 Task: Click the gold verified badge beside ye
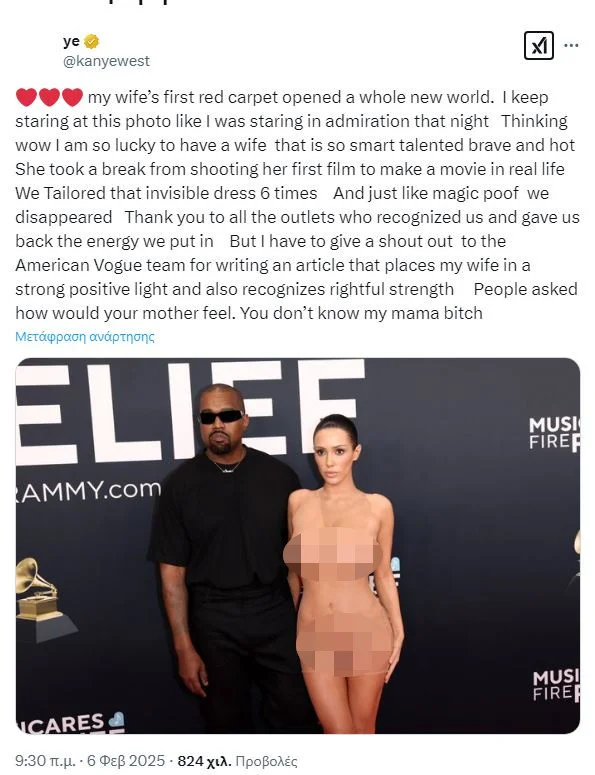[x=91, y=42]
